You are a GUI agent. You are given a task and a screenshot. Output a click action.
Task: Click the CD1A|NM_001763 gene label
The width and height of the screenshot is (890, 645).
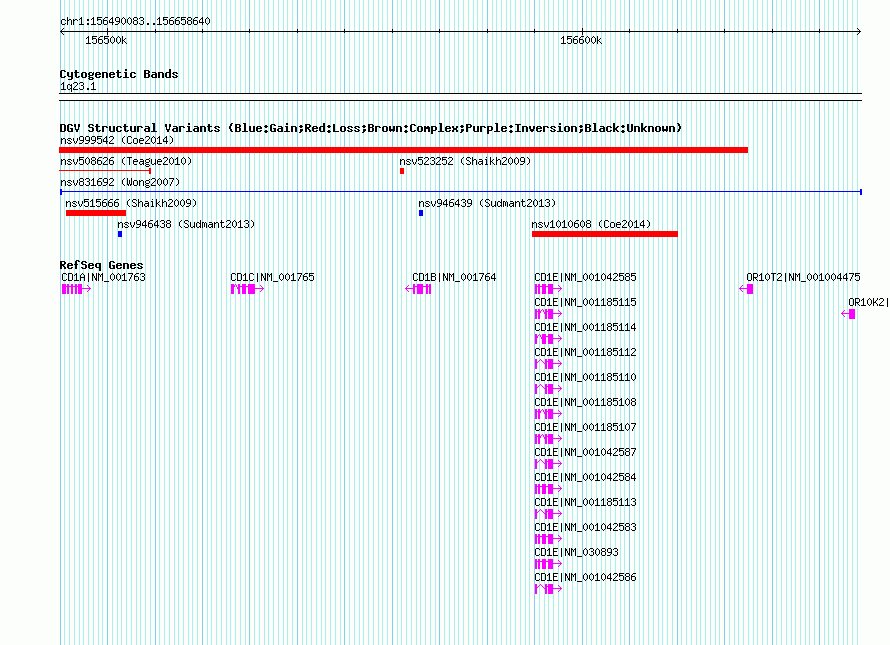pos(103,277)
